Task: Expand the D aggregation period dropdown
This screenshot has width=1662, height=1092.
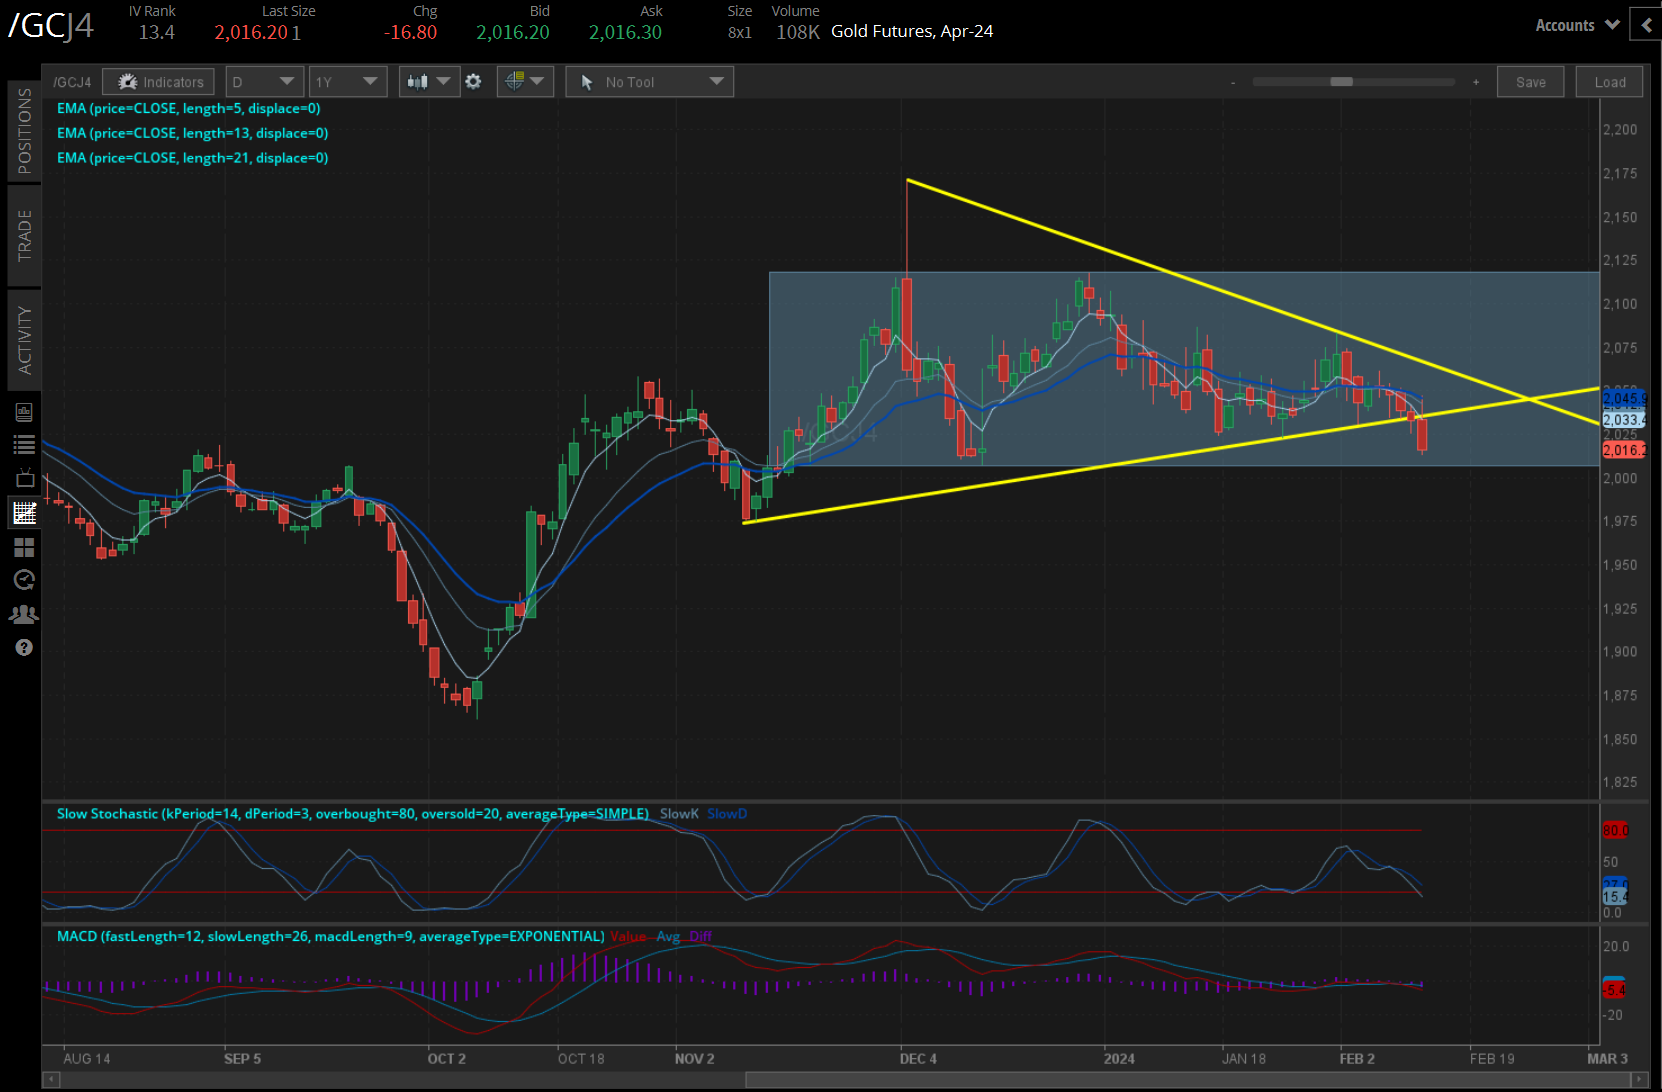Action: click(x=264, y=82)
